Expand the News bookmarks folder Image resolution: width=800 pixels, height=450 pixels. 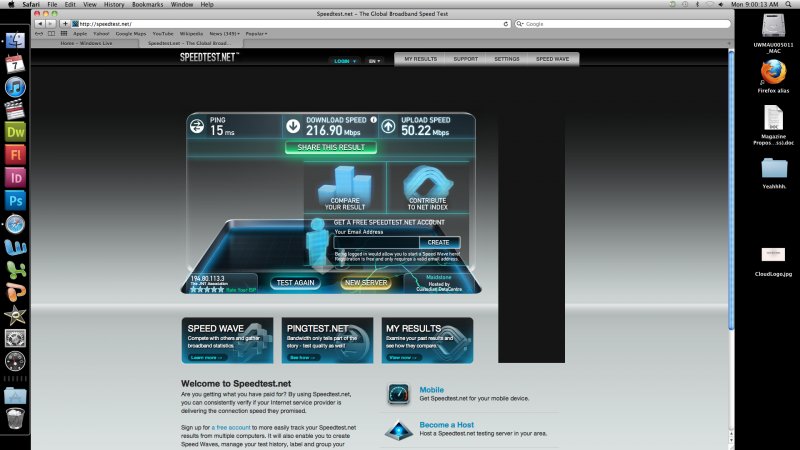(224, 34)
